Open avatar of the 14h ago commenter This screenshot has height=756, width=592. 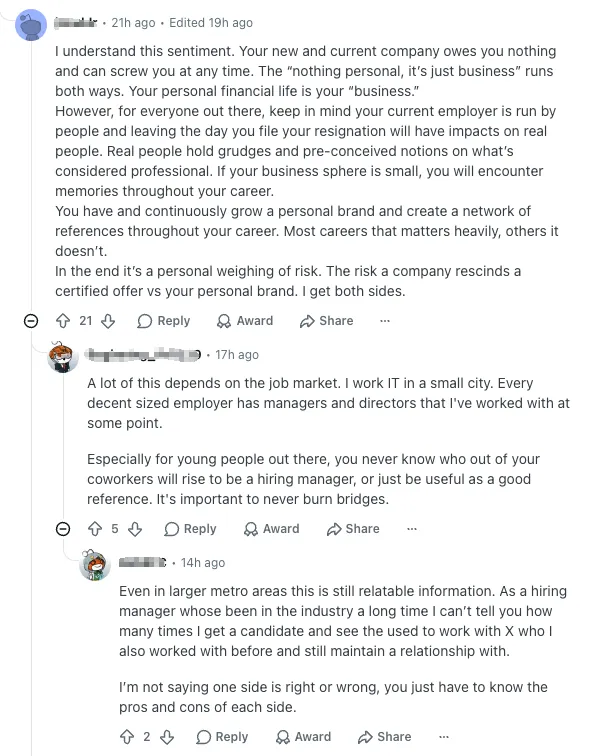(95, 565)
